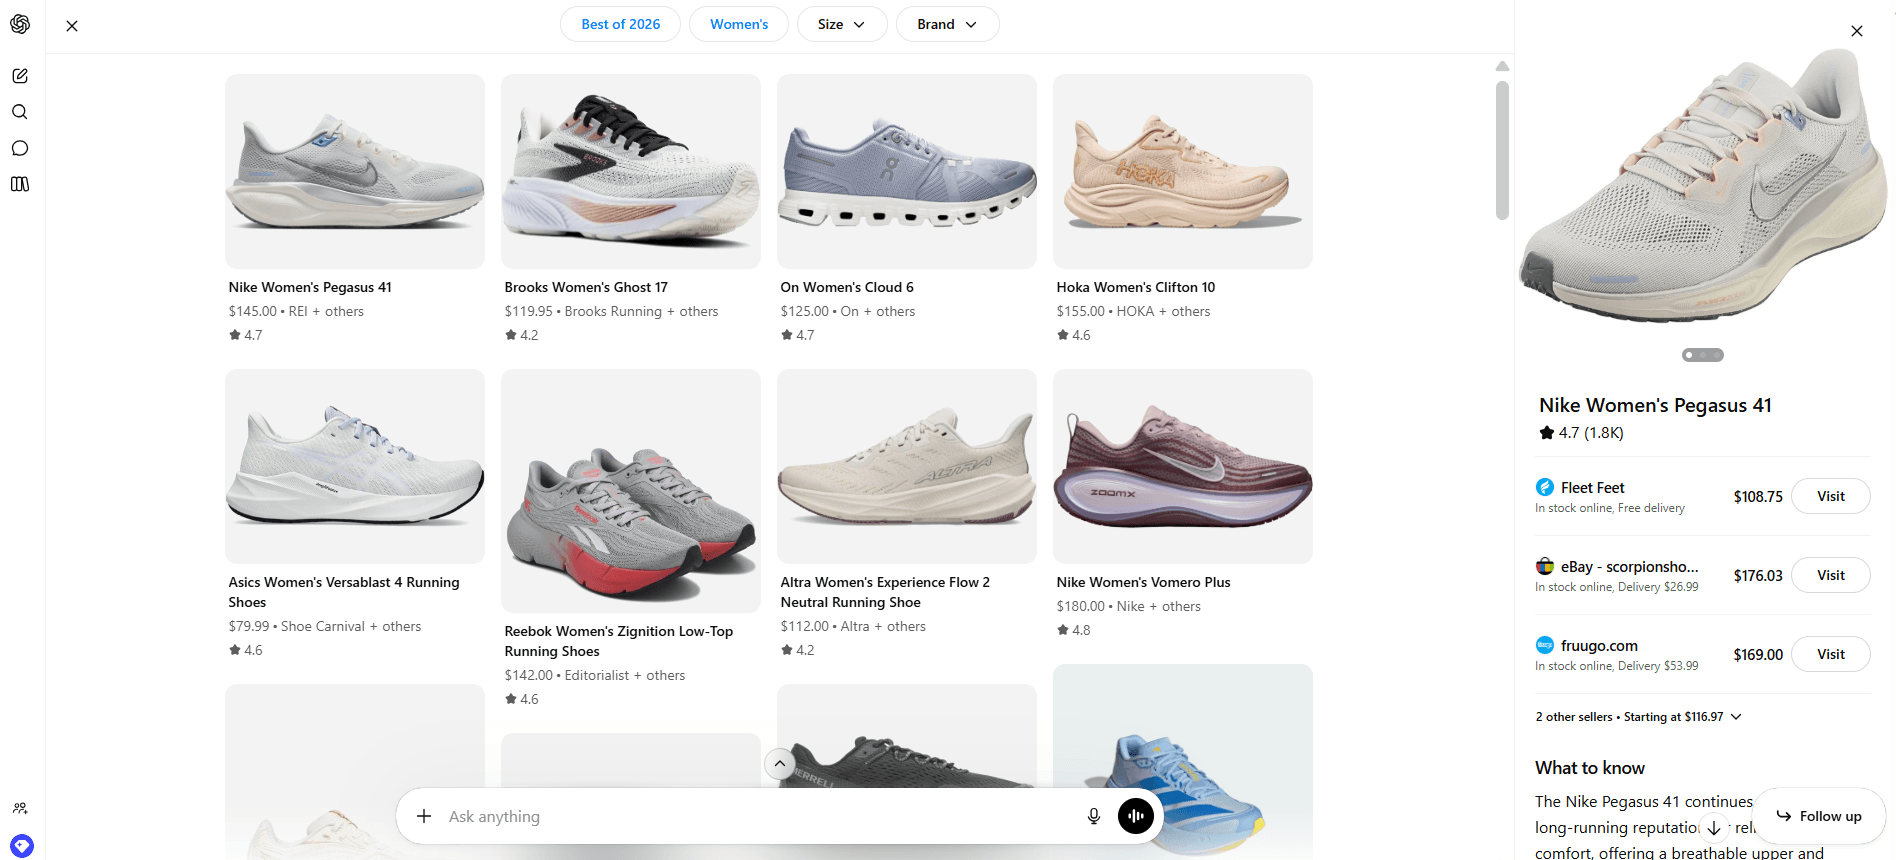Image resolution: width=1896 pixels, height=860 pixels.
Task: Click the Fleet Feet seller name
Action: click(1592, 488)
